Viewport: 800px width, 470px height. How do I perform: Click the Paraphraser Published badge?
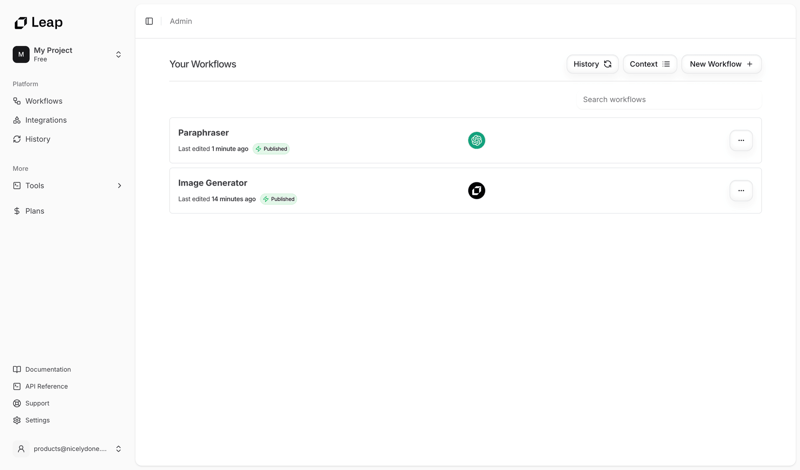271,149
